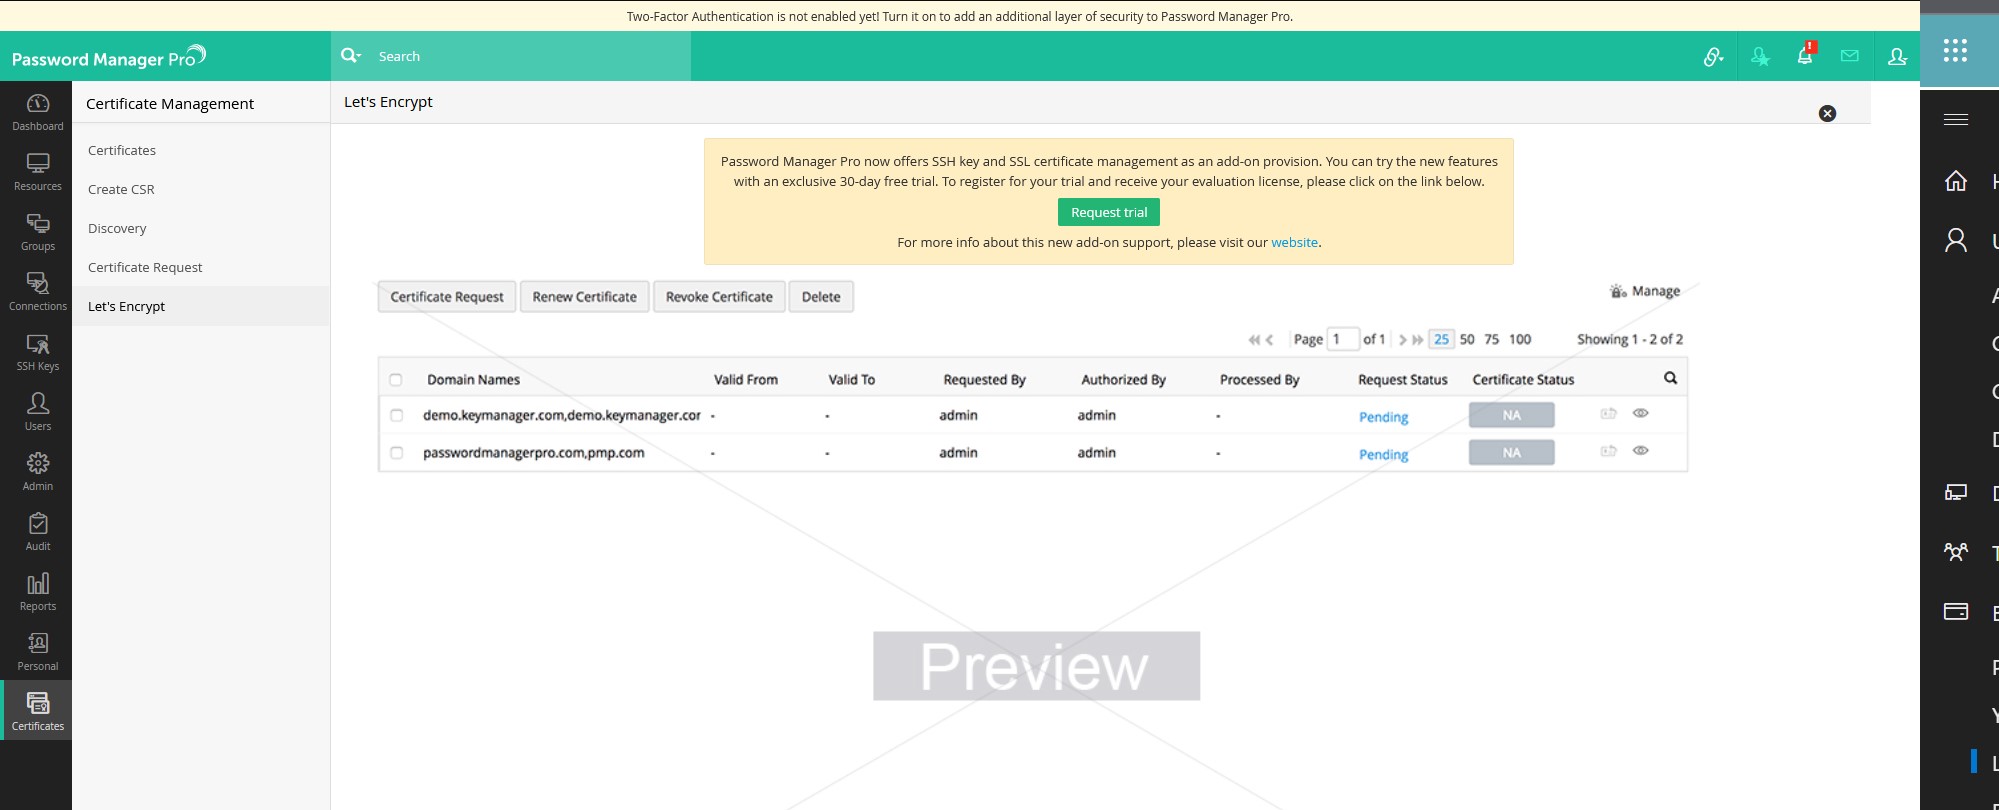
Task: Open the user account menu in header
Action: tap(1897, 57)
